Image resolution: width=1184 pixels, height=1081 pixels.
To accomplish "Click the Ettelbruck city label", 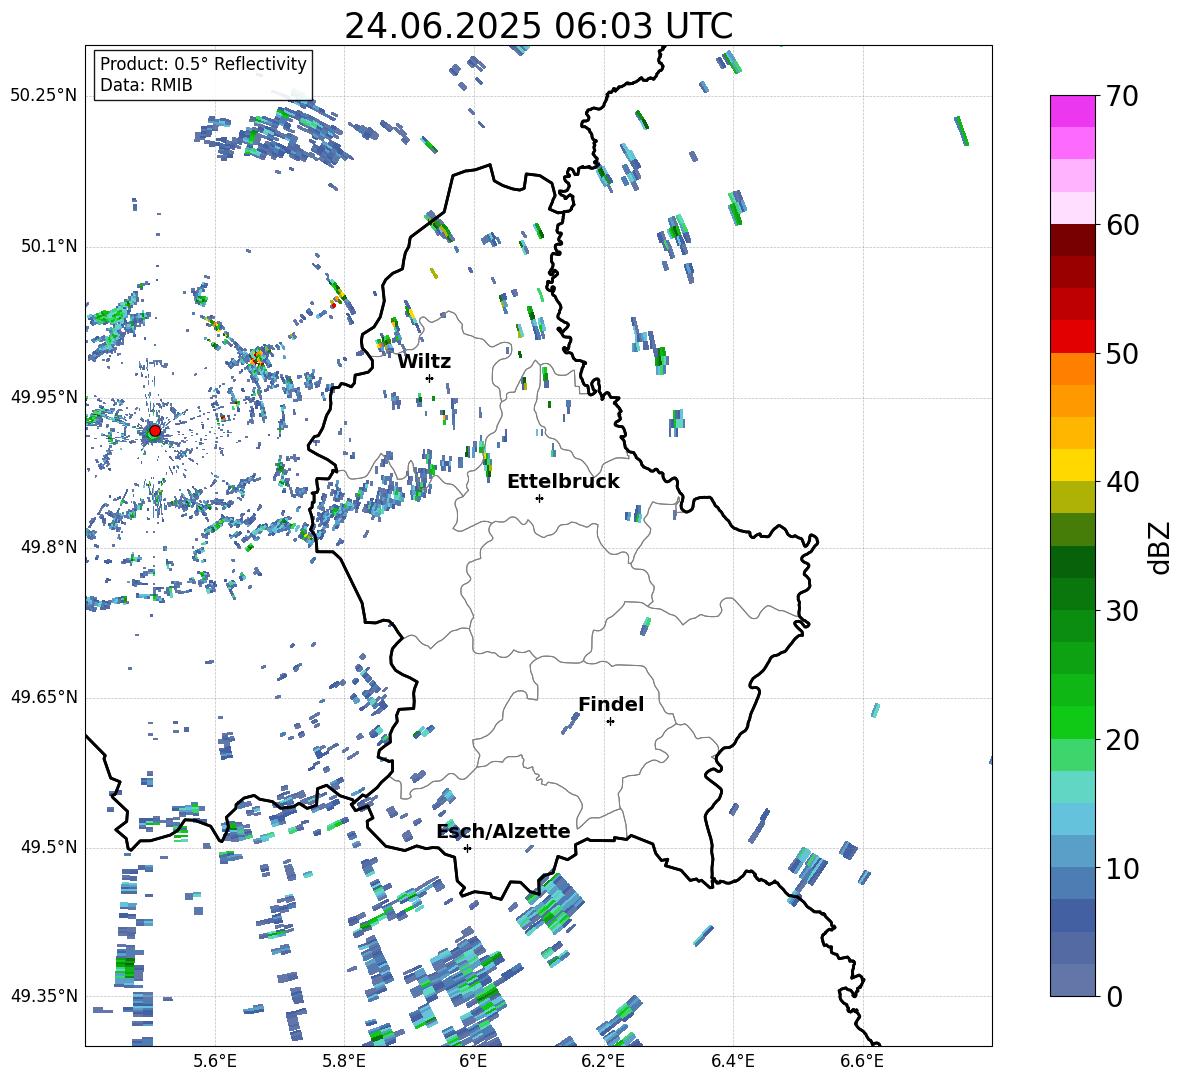I will click(x=563, y=482).
